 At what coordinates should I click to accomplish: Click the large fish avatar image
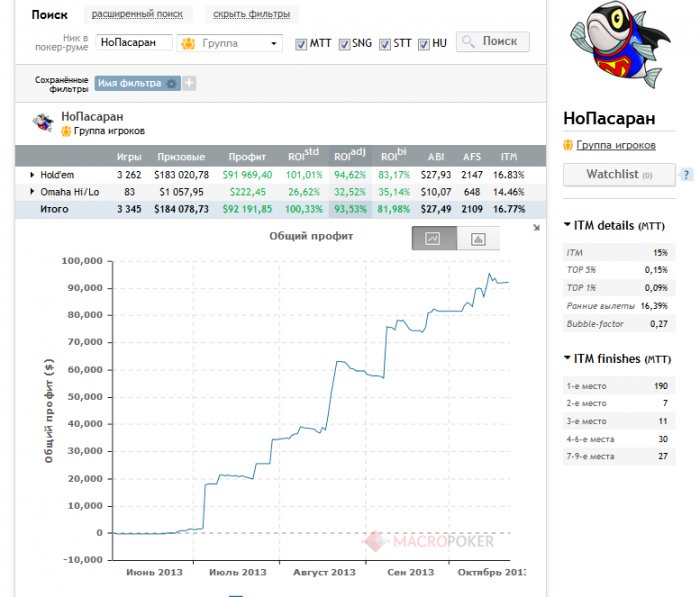[619, 45]
